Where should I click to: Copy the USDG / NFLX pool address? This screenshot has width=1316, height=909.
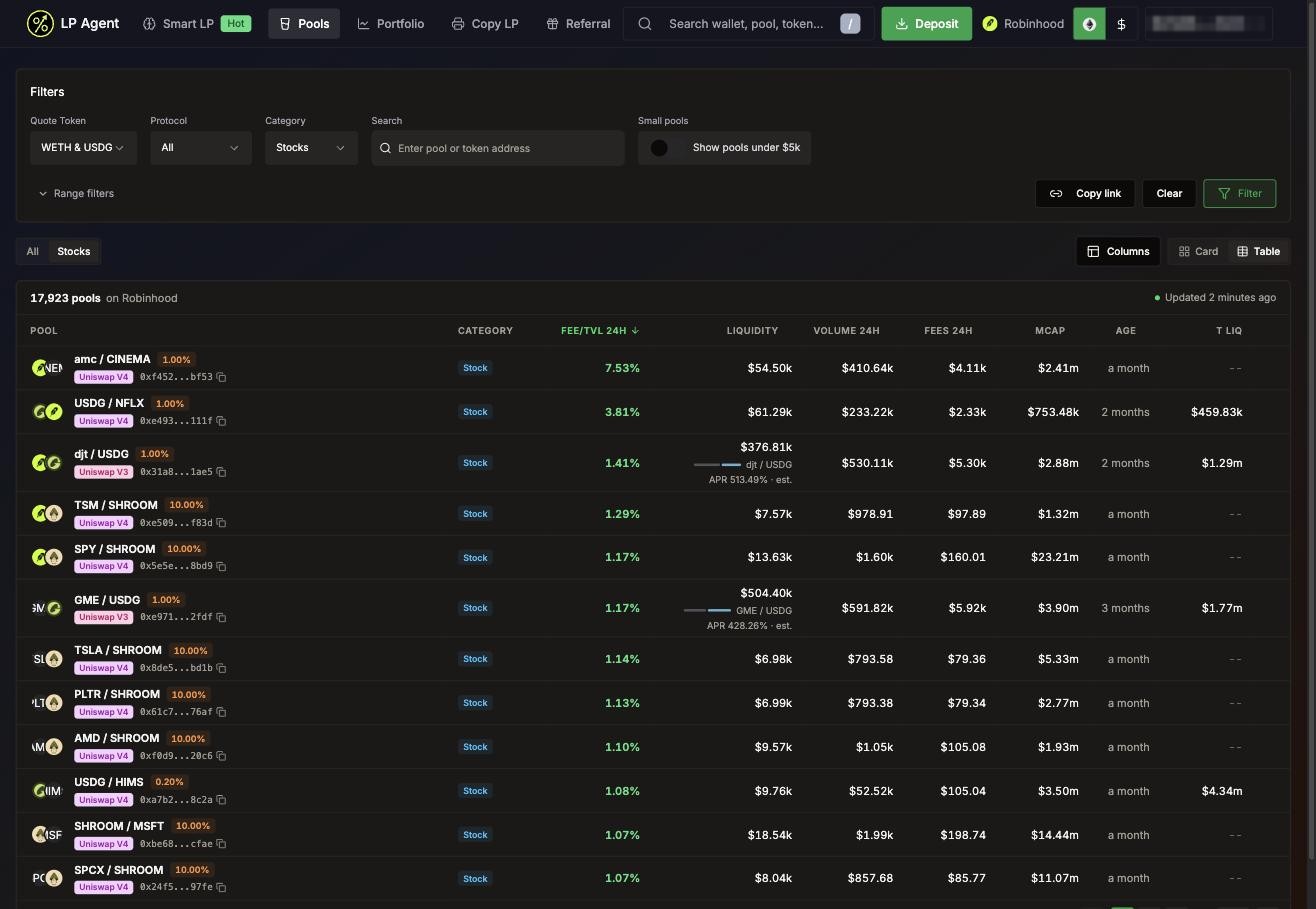(221, 421)
